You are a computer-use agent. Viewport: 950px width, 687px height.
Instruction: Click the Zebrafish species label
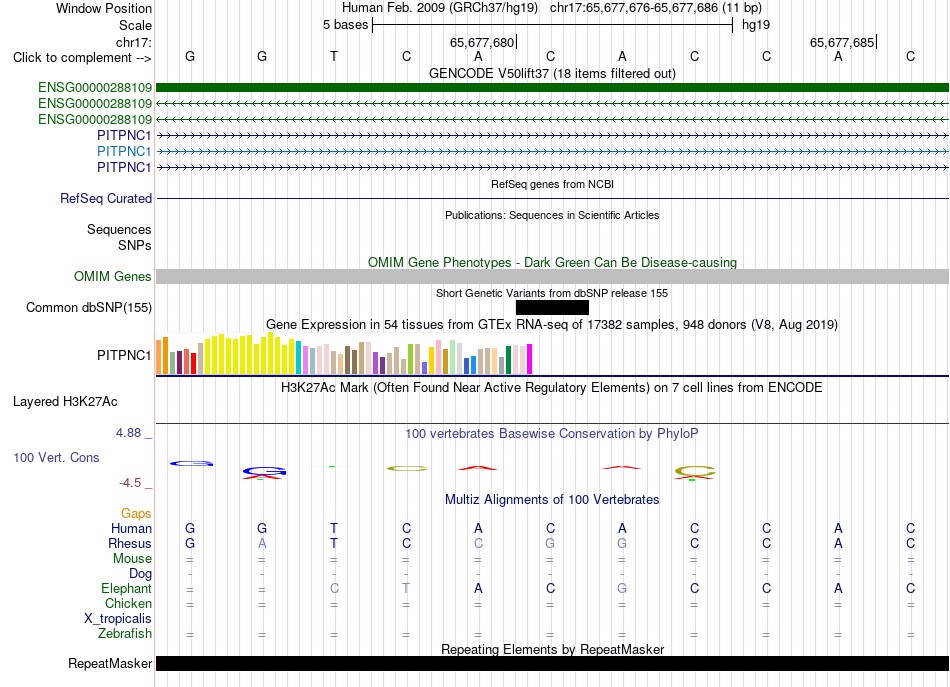125,633
